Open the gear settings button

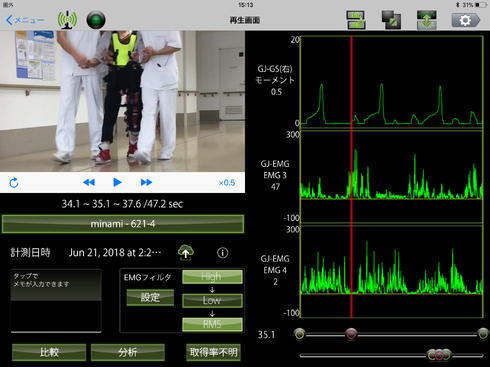point(466,20)
